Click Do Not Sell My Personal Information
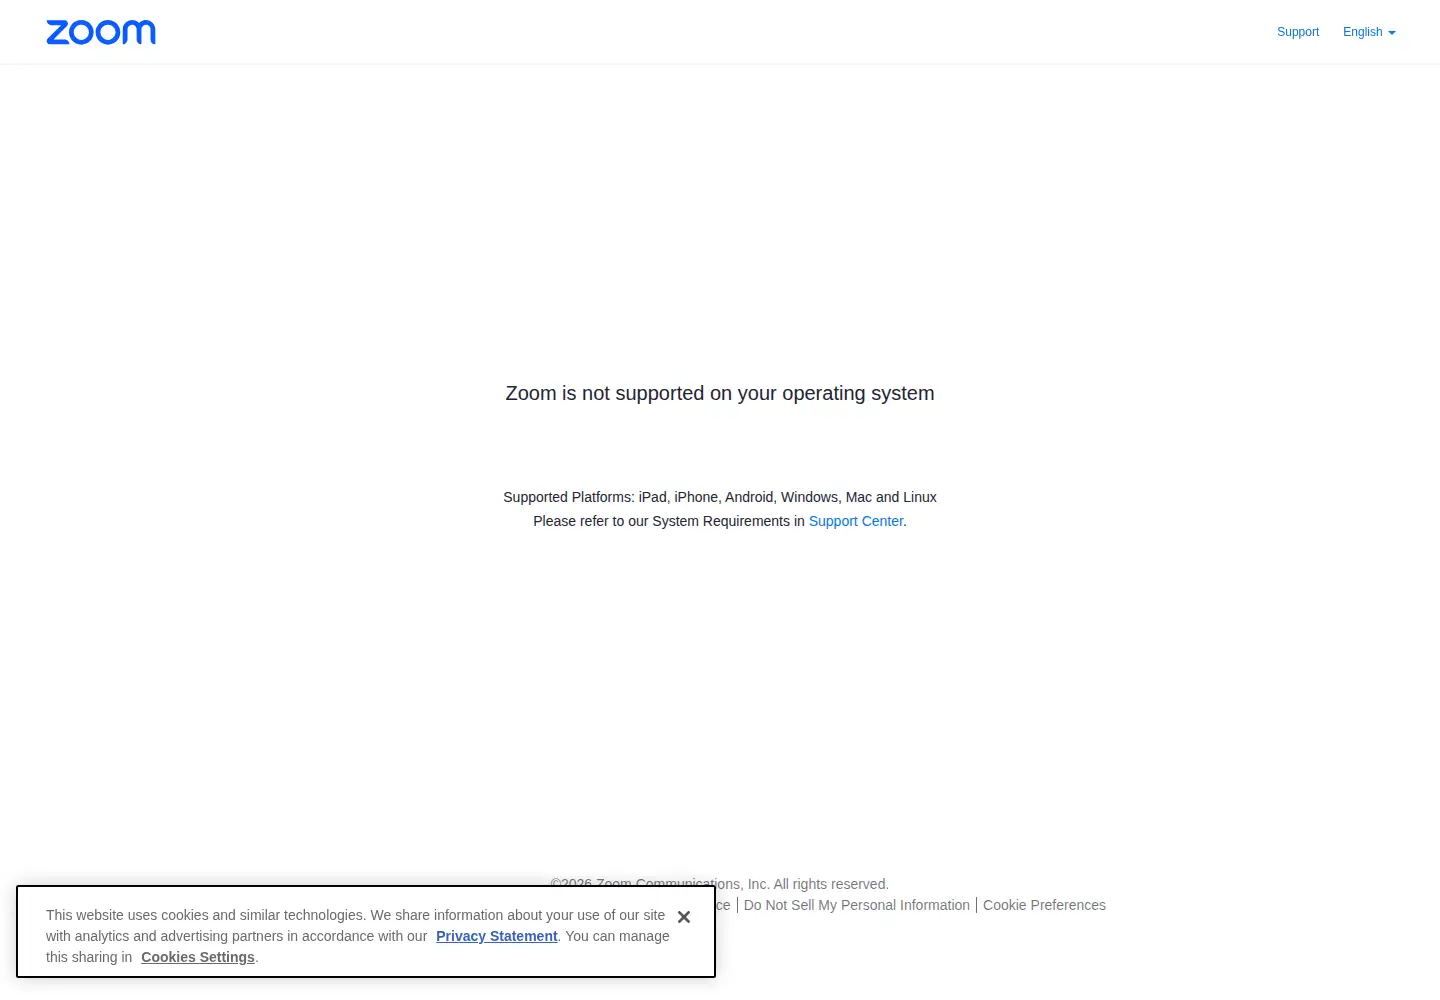The width and height of the screenshot is (1440, 1000). tap(857, 905)
